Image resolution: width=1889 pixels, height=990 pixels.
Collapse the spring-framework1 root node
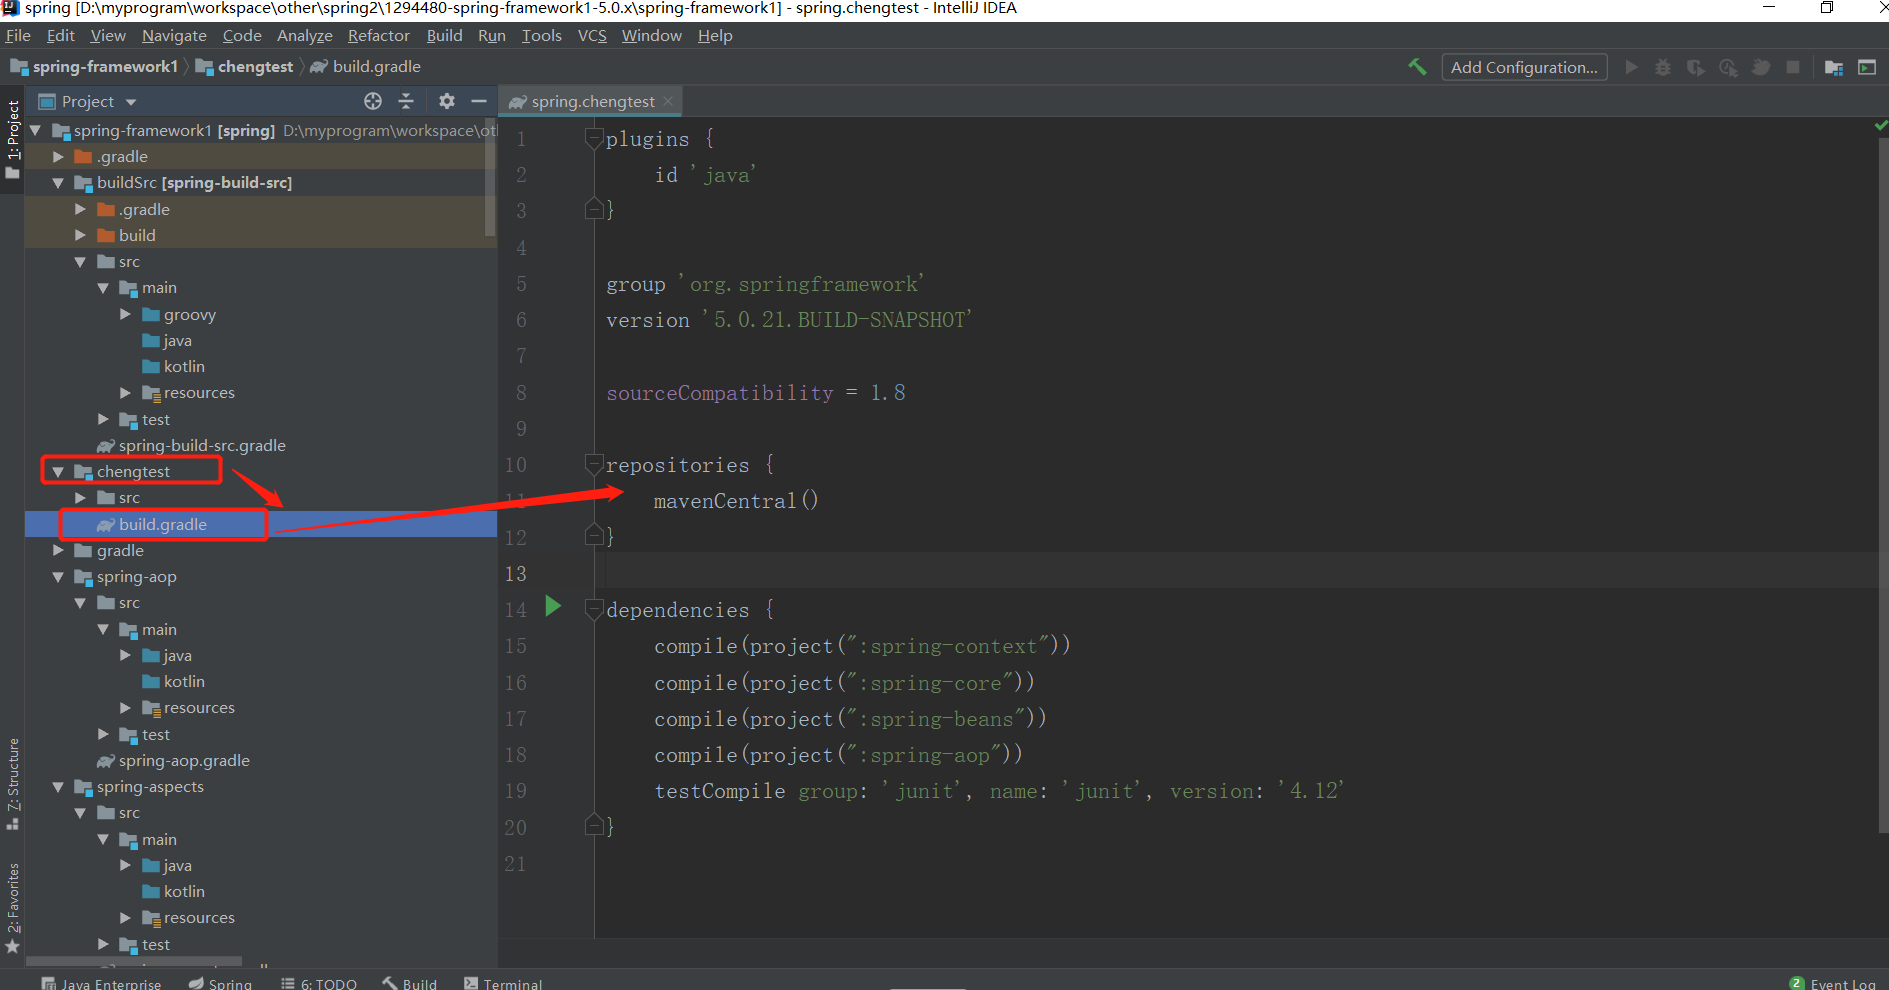[x=36, y=130]
